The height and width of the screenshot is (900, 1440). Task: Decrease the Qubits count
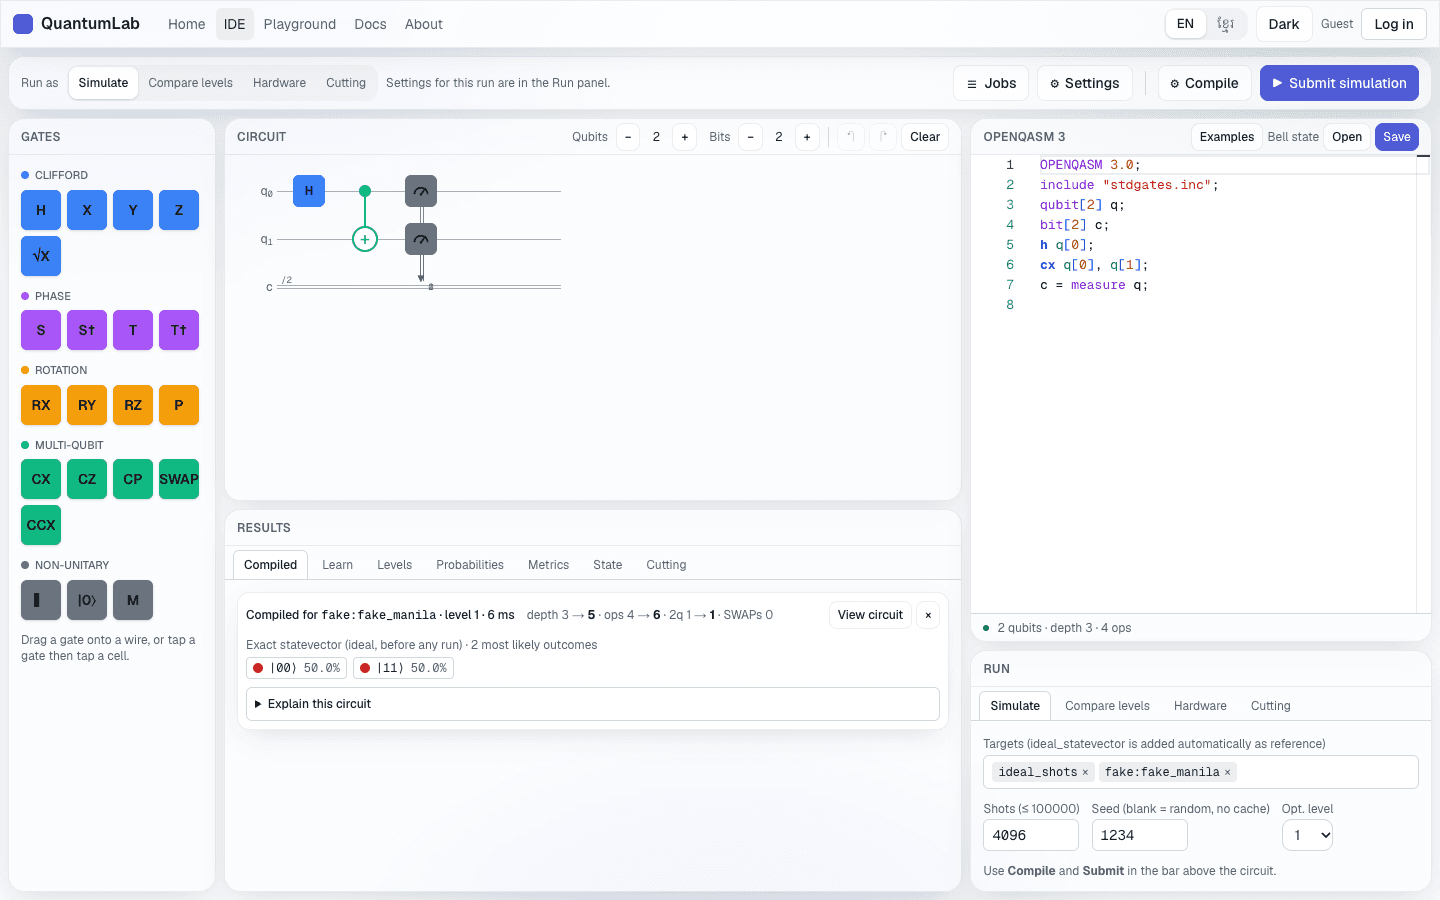point(628,137)
